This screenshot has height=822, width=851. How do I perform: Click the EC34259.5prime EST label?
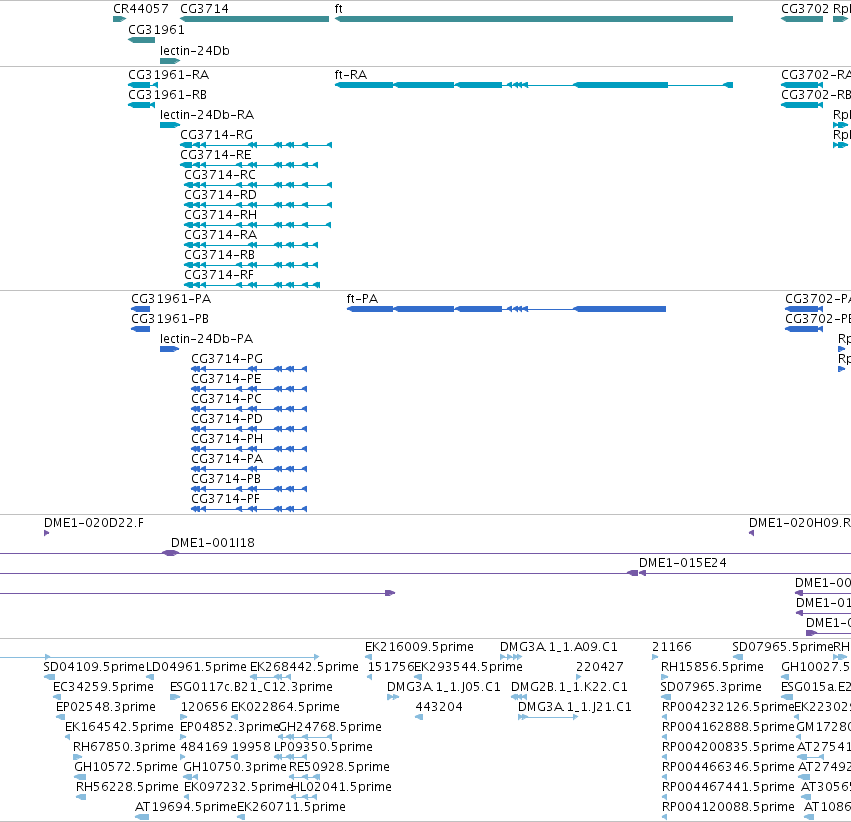click(x=103, y=687)
